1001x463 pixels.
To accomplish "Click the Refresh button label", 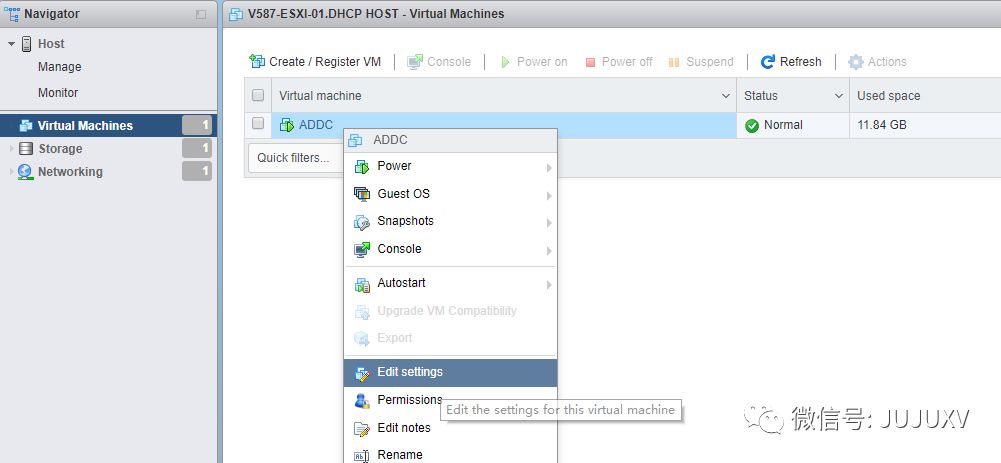I will pos(801,62).
